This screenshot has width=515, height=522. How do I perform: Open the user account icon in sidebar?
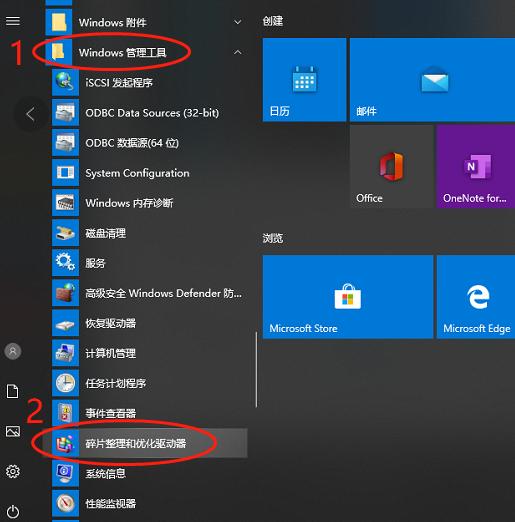pos(13,351)
